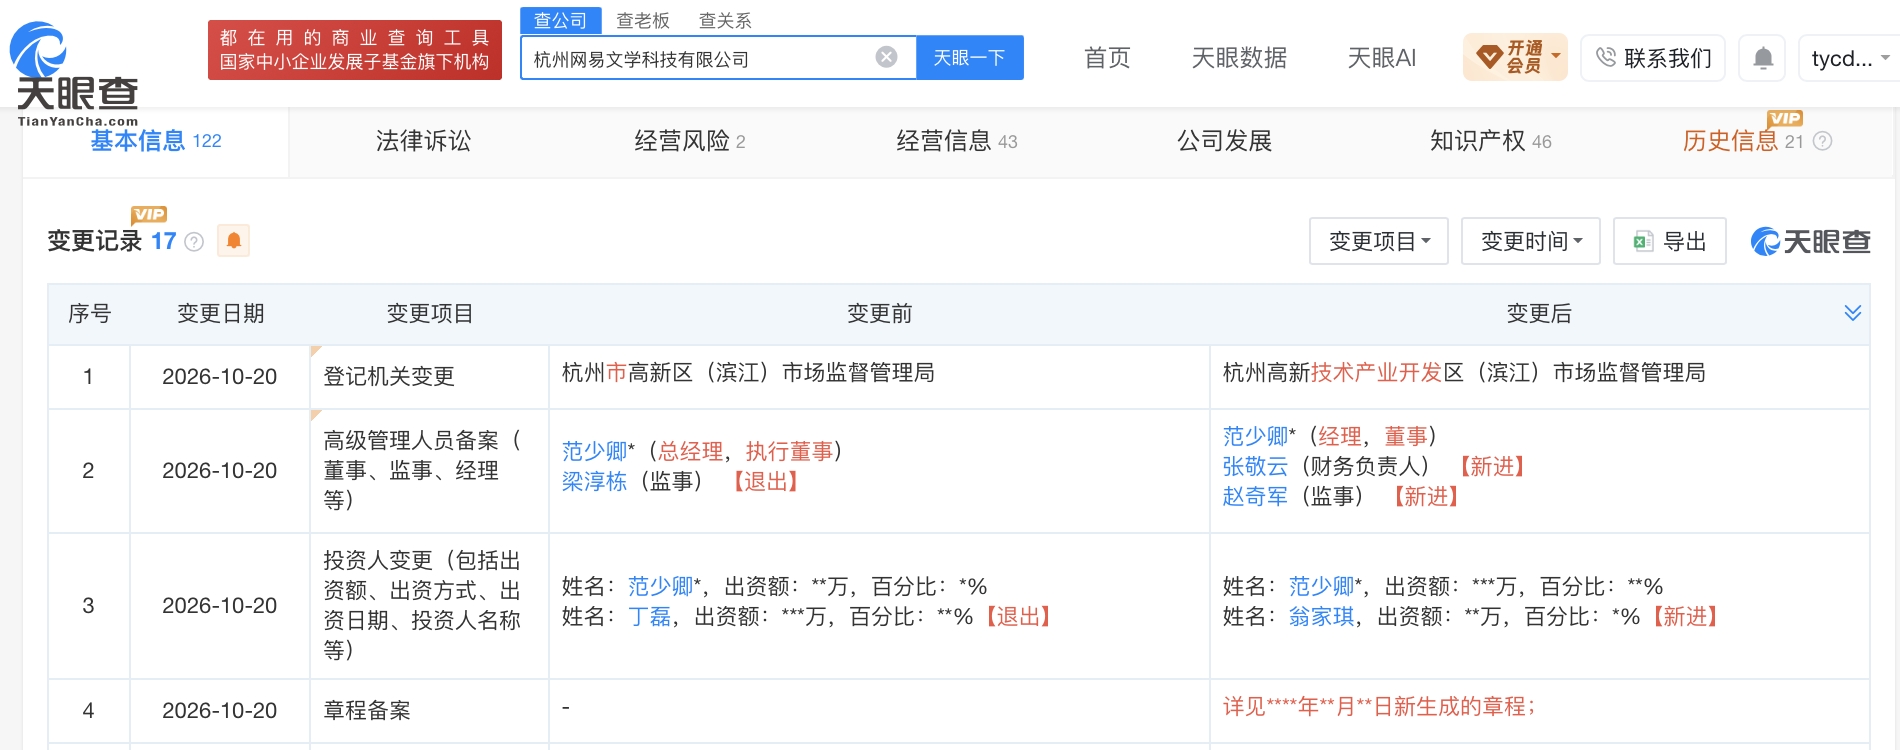The height and width of the screenshot is (750, 1900).
Task: Contact us via 联系我们 button
Action: 1654,58
